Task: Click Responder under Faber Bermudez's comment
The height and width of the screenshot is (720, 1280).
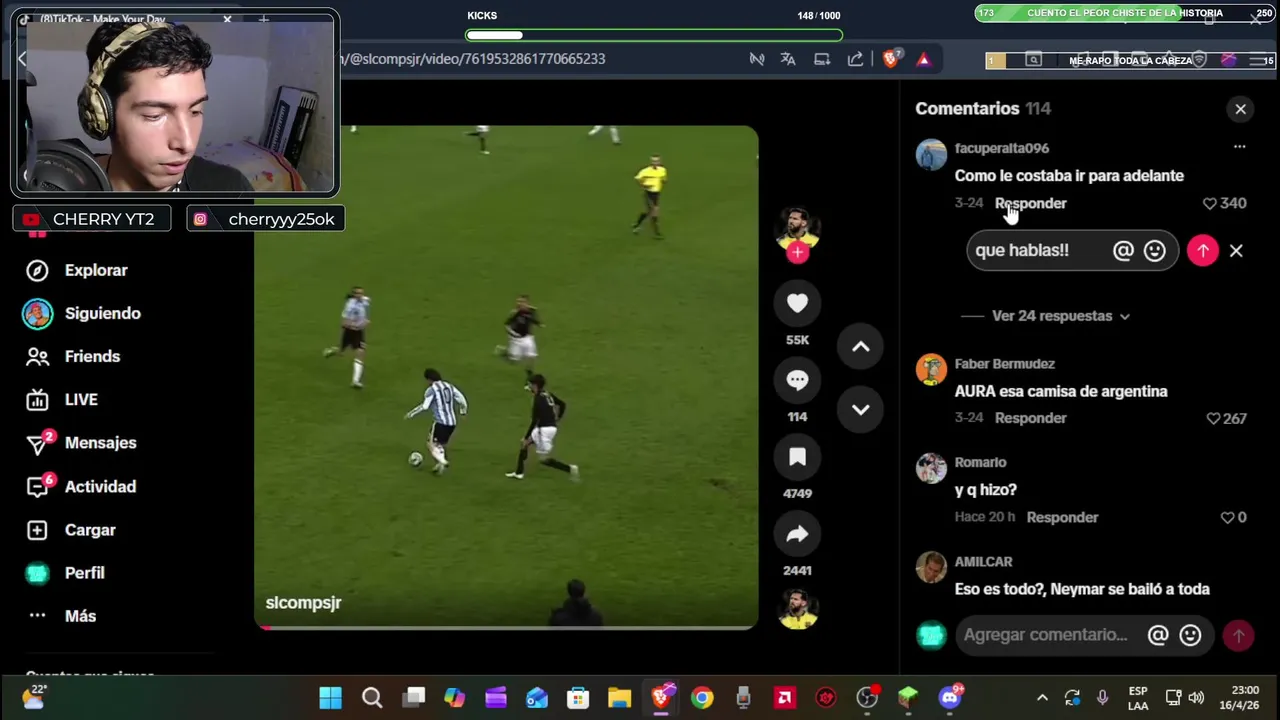Action: coord(1030,418)
